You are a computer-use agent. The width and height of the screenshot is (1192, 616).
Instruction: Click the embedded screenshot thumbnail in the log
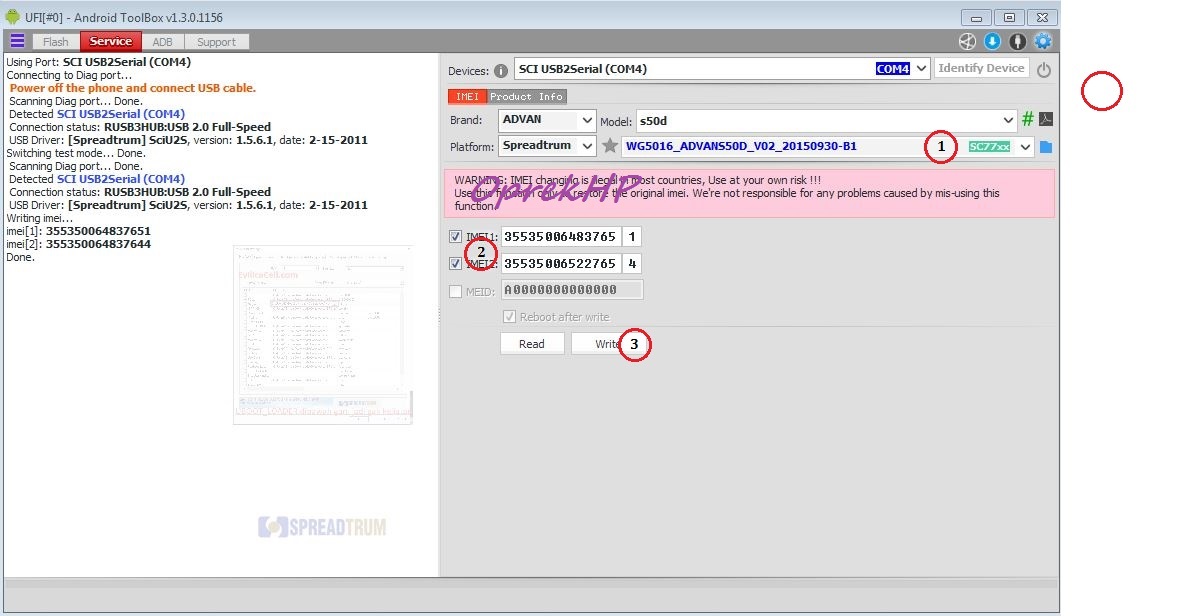click(x=322, y=335)
